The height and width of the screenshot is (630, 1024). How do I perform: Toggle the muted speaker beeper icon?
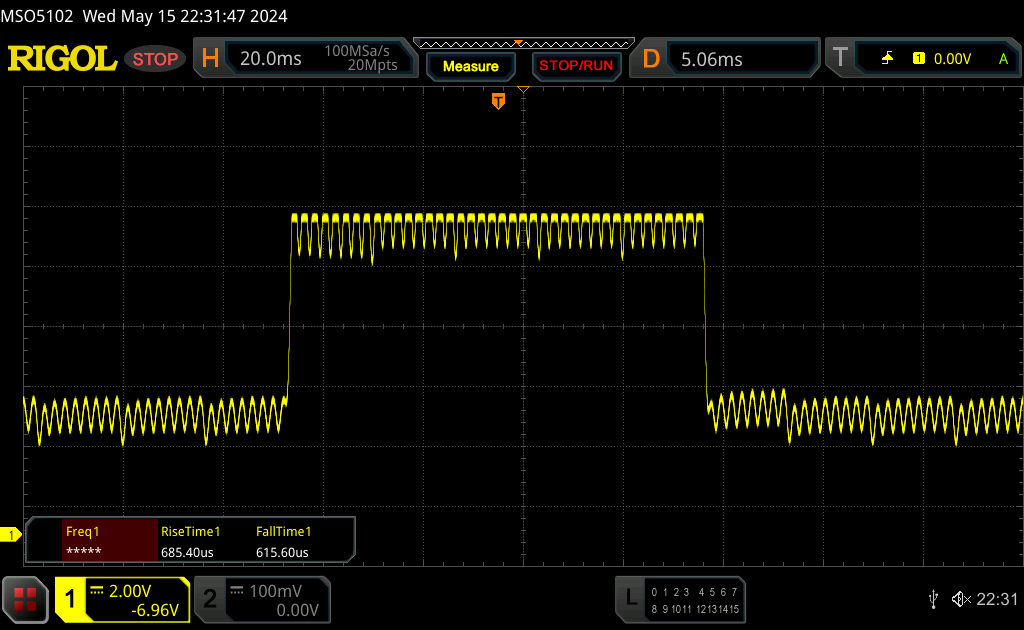click(x=961, y=598)
